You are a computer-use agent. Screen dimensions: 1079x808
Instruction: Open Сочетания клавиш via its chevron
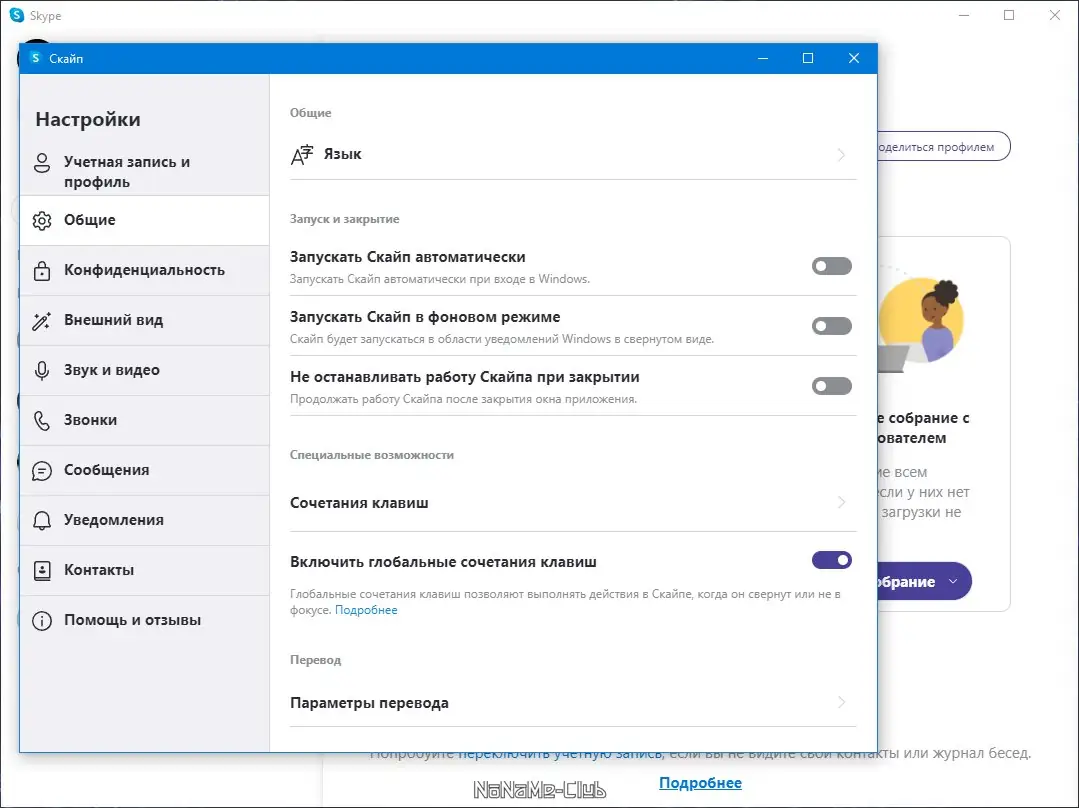(842, 502)
